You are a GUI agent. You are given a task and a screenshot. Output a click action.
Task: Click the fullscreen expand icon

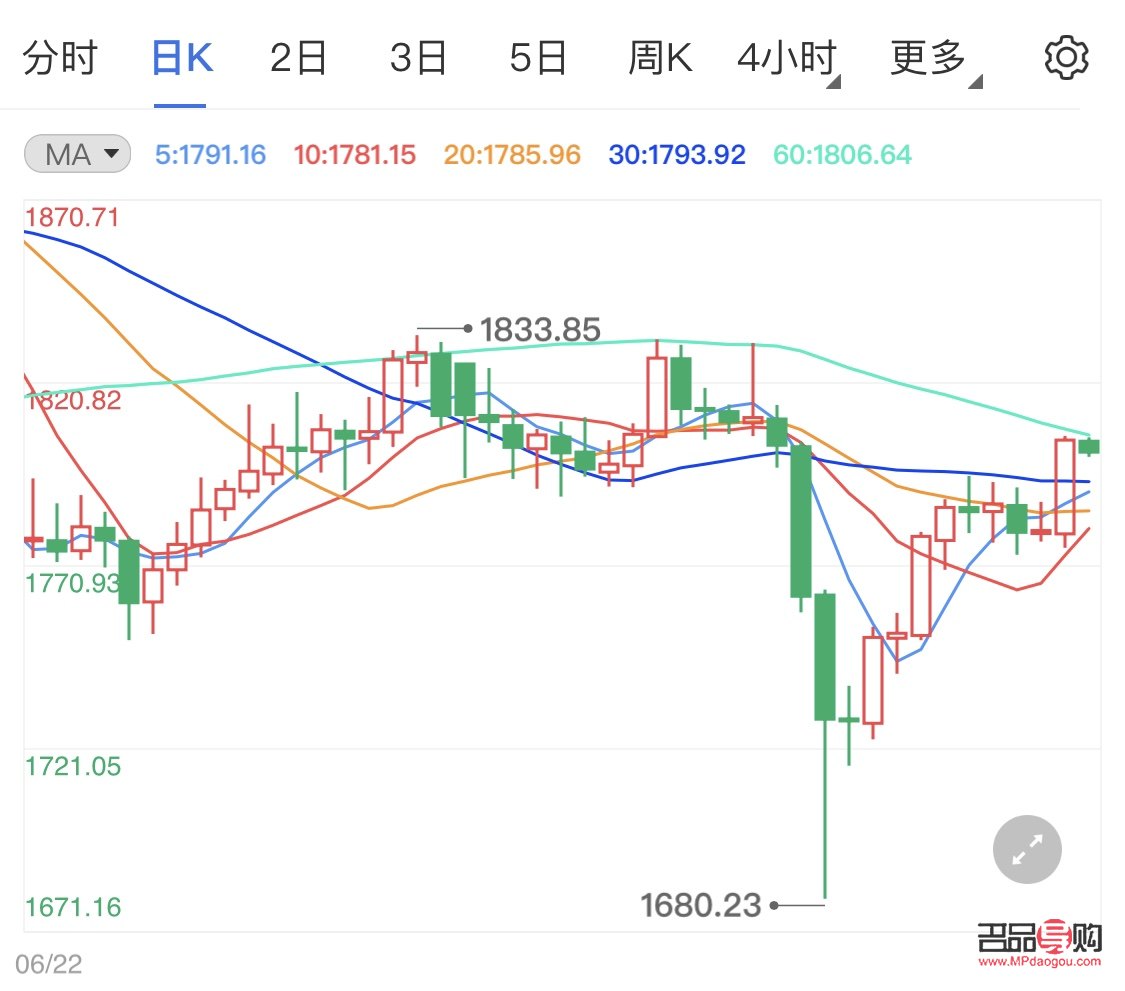[x=1026, y=848]
